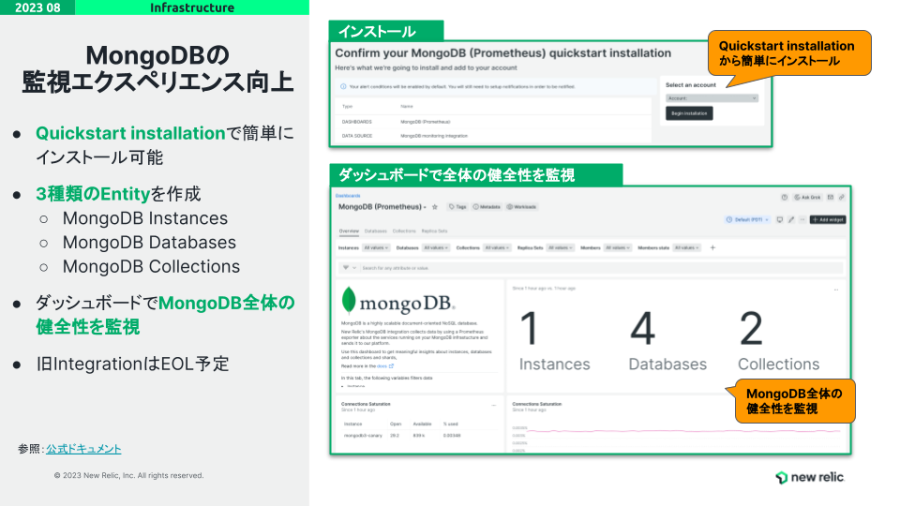This screenshot has height=506, width=900.
Task: Follow the docs link in the MongoDB description
Action: [x=382, y=366]
